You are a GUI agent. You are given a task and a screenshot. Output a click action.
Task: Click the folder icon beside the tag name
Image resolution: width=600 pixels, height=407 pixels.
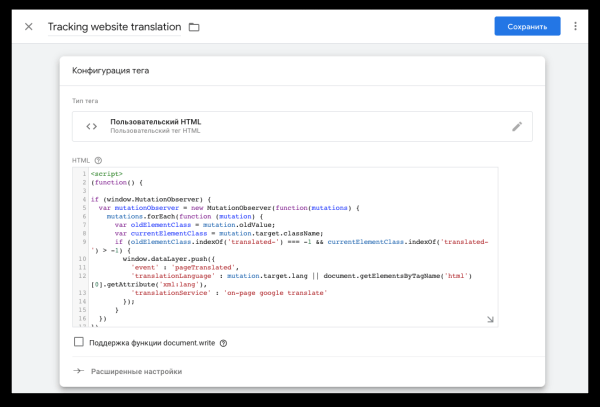click(194, 27)
